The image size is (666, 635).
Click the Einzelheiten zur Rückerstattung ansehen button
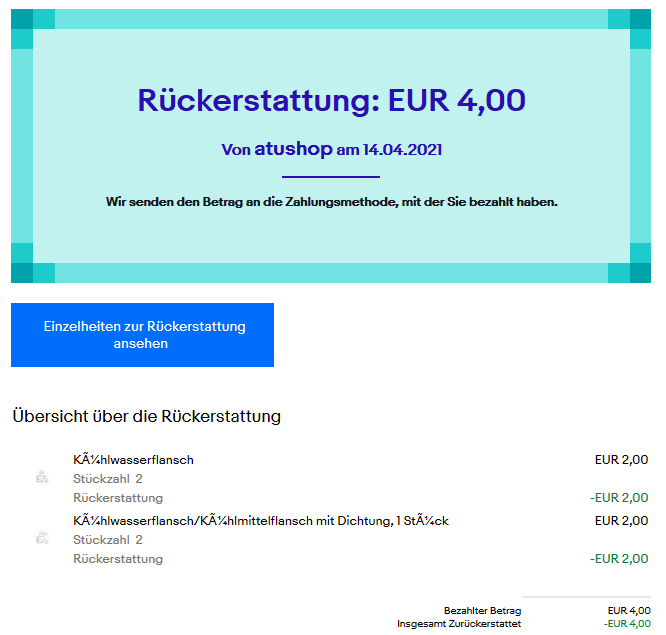(142, 335)
